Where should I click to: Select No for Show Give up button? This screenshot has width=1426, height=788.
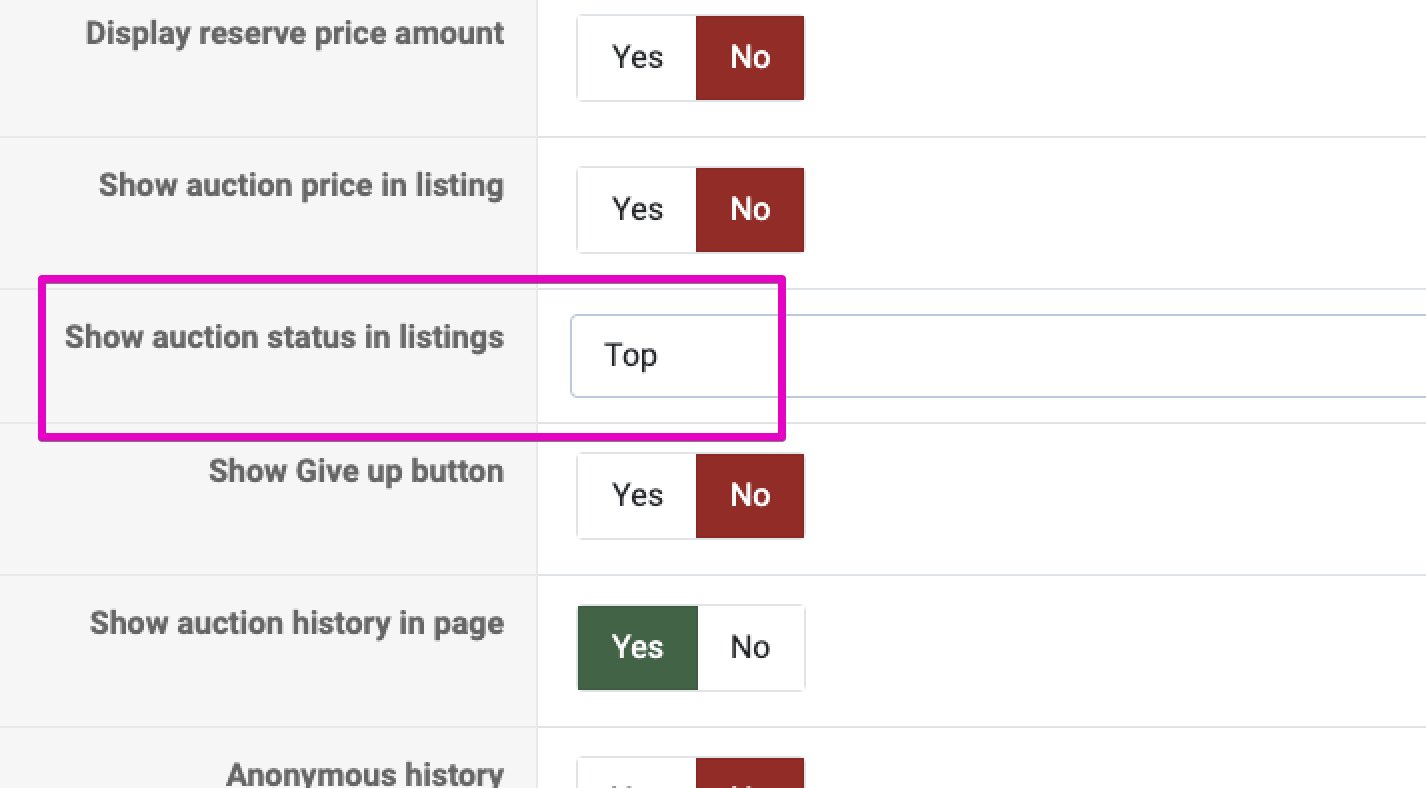point(750,495)
